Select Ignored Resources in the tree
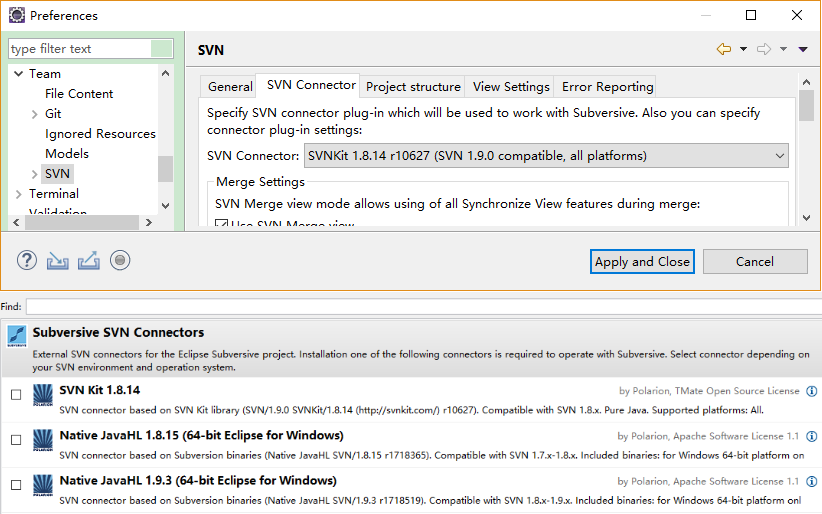Screen dimensions: 822x514 click(100, 134)
